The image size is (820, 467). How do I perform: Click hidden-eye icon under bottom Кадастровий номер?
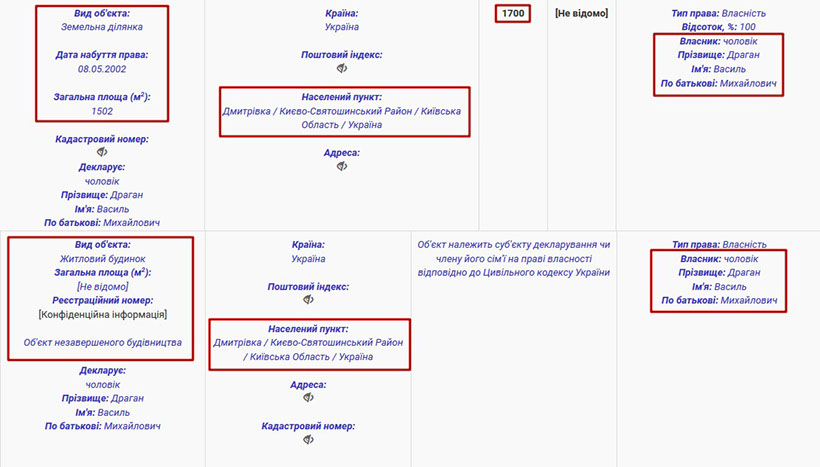(x=308, y=439)
